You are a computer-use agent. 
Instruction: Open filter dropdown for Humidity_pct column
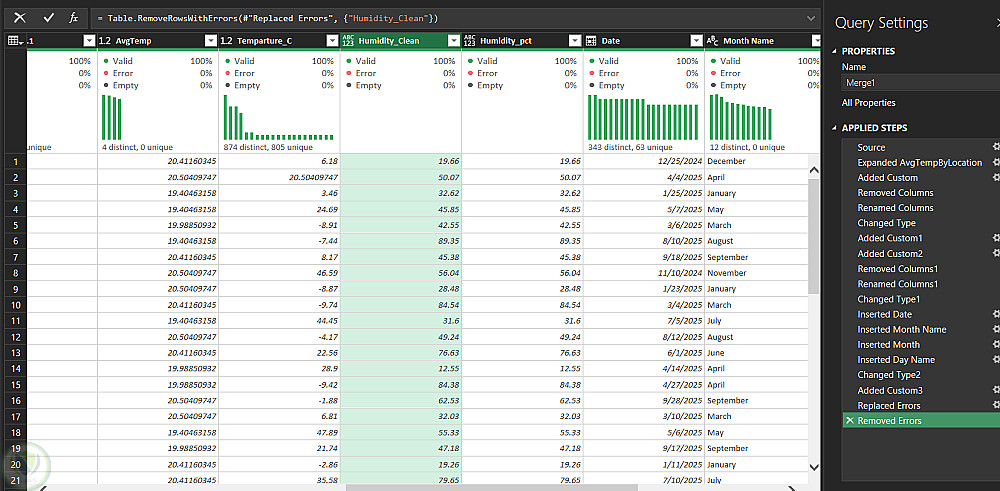(x=574, y=41)
